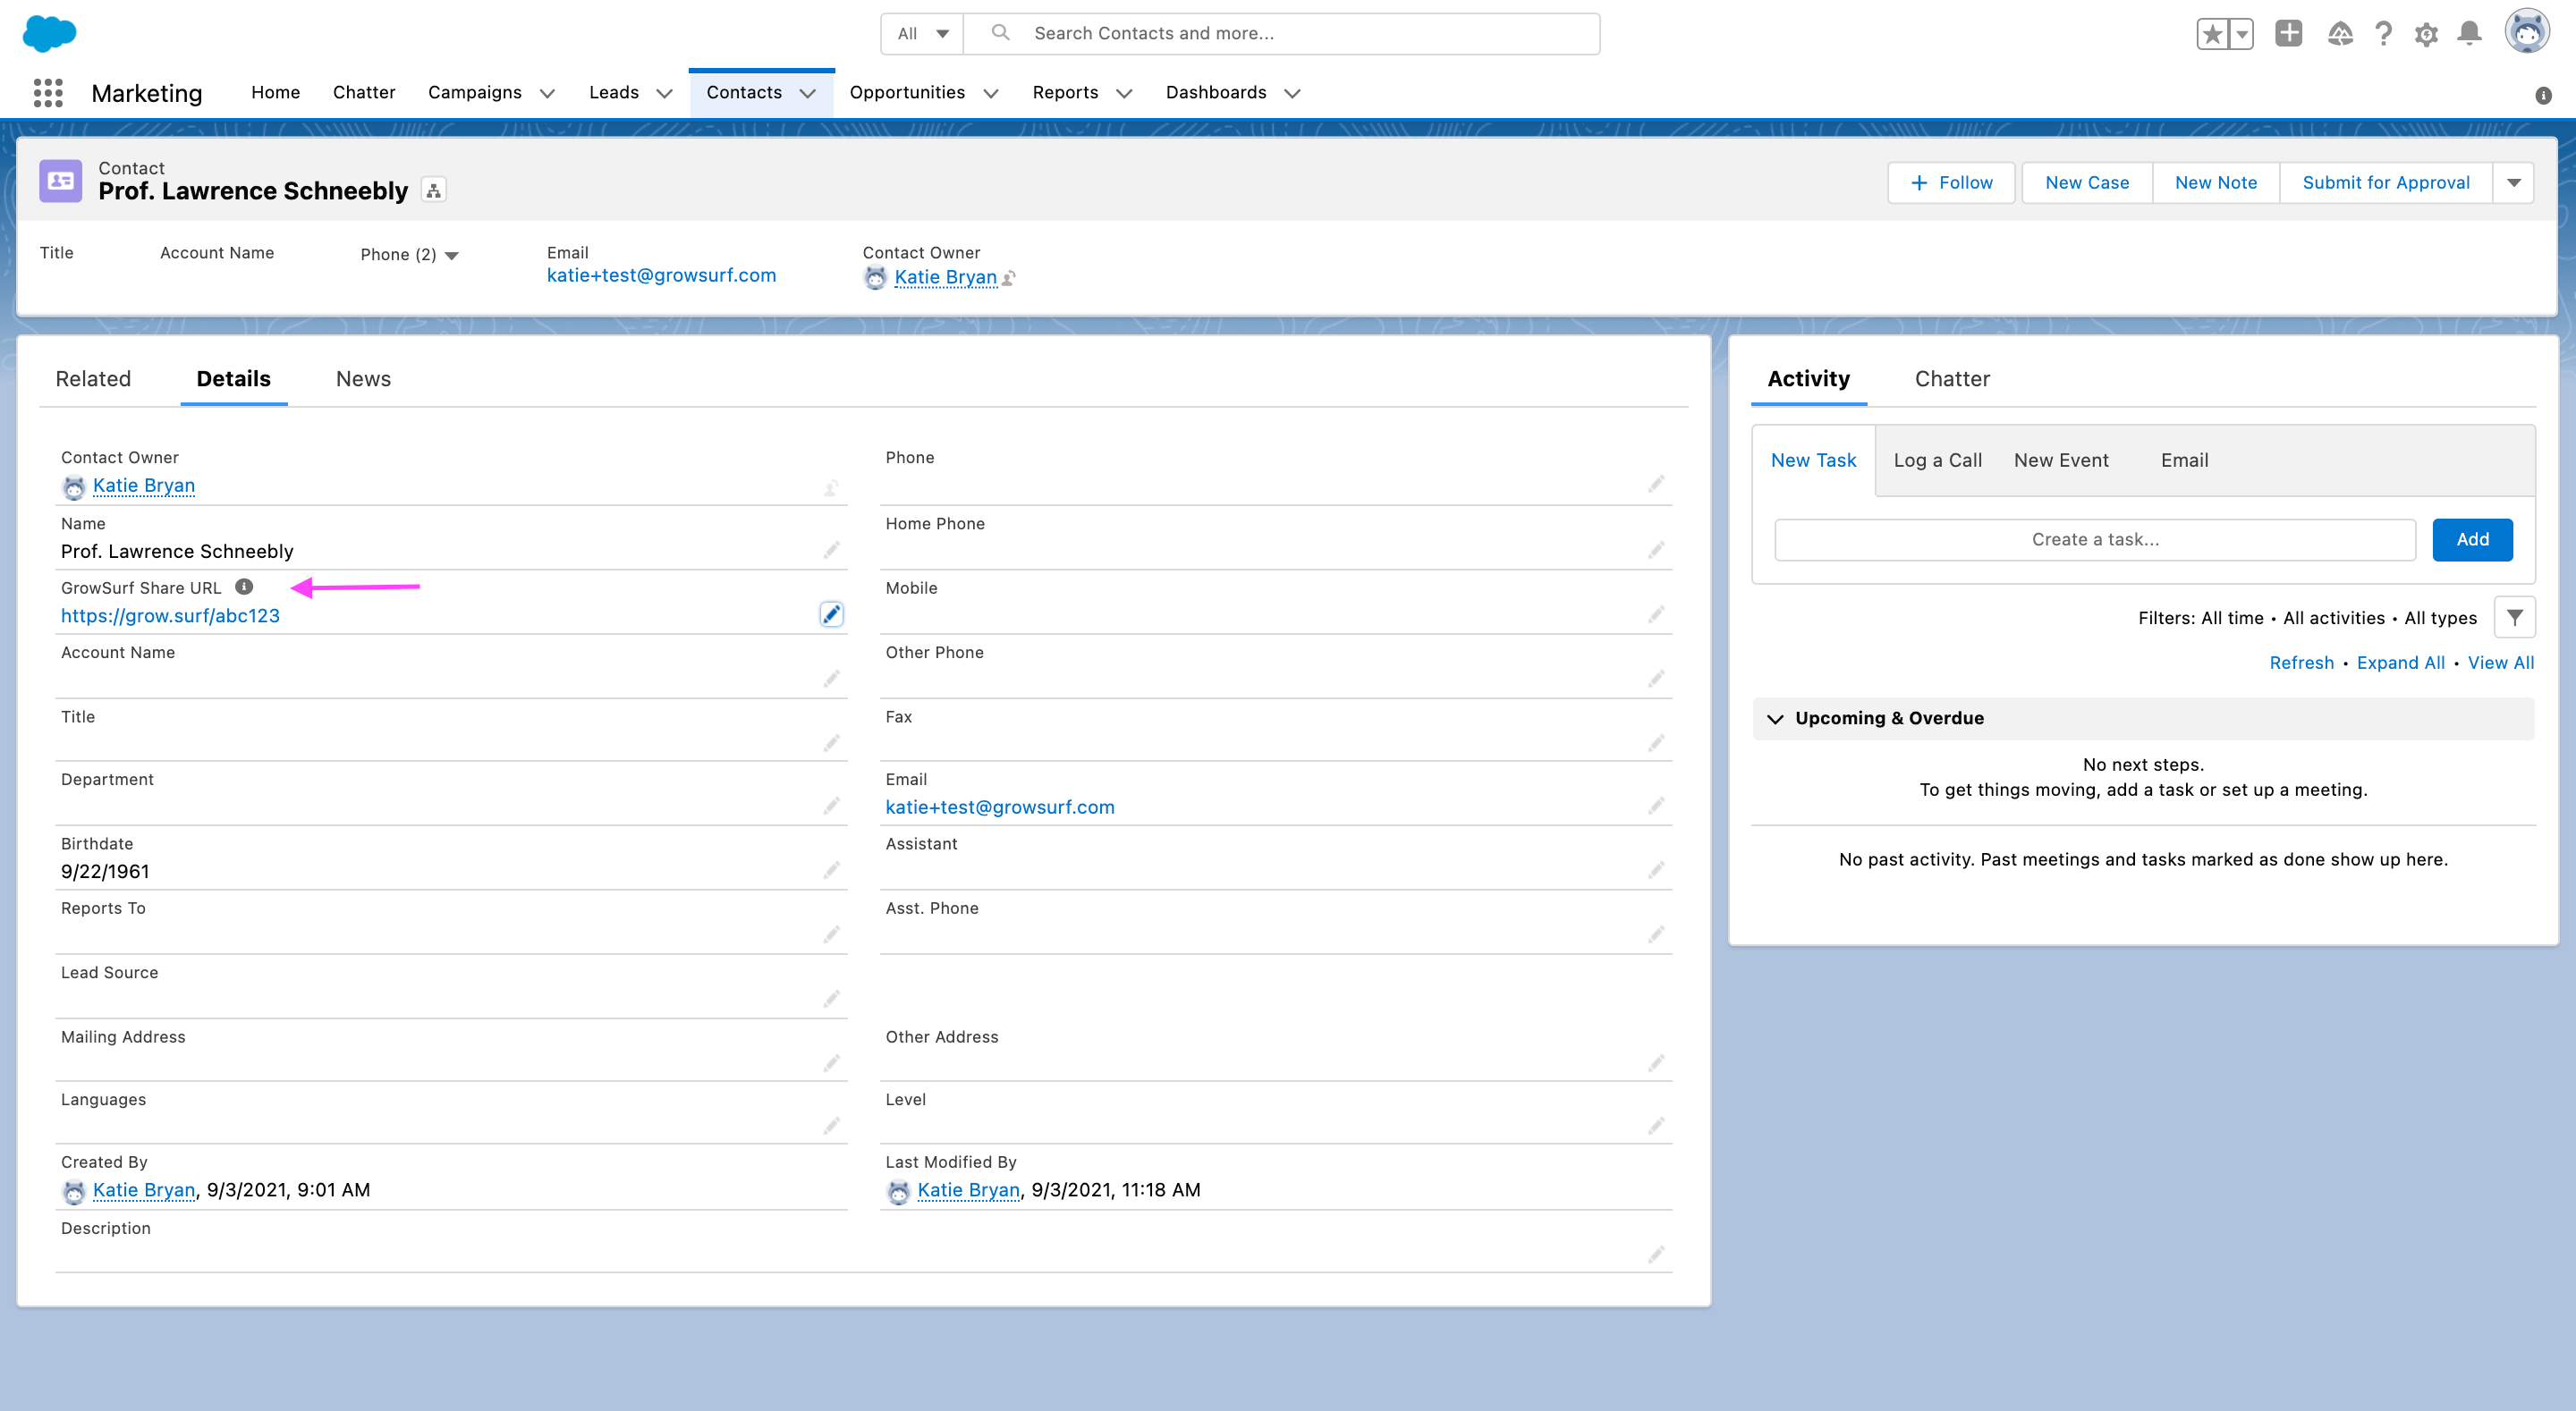Click the notifications bell icon

click(2468, 33)
